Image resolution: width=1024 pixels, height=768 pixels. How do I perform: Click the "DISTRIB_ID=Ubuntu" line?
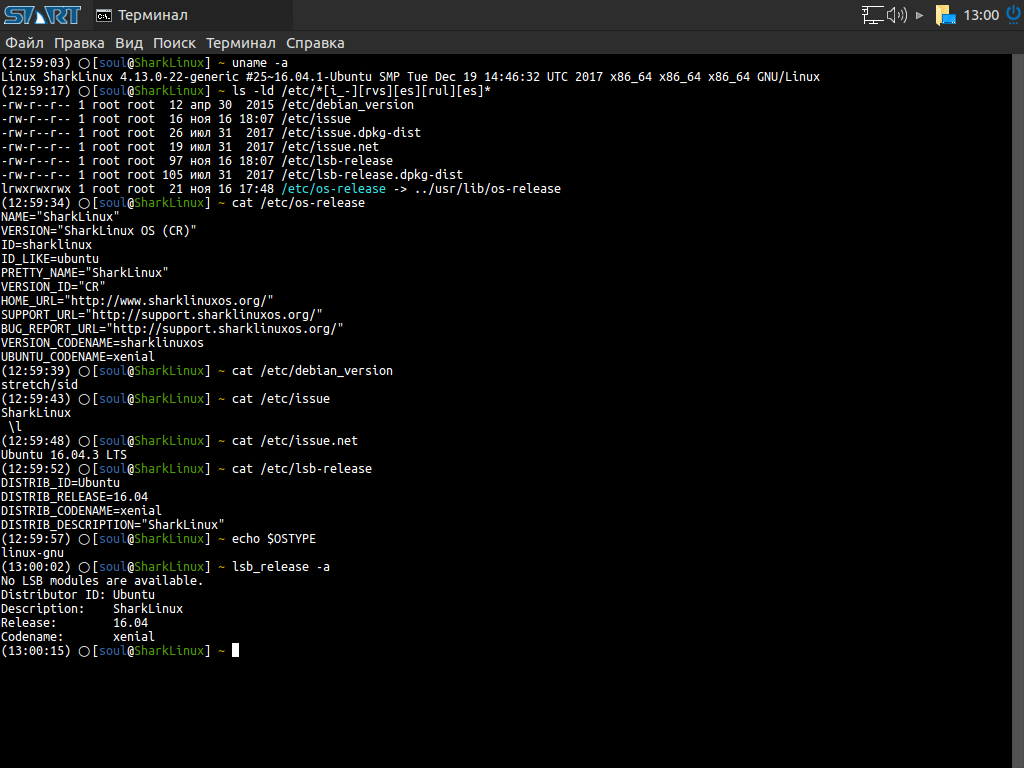(60, 483)
